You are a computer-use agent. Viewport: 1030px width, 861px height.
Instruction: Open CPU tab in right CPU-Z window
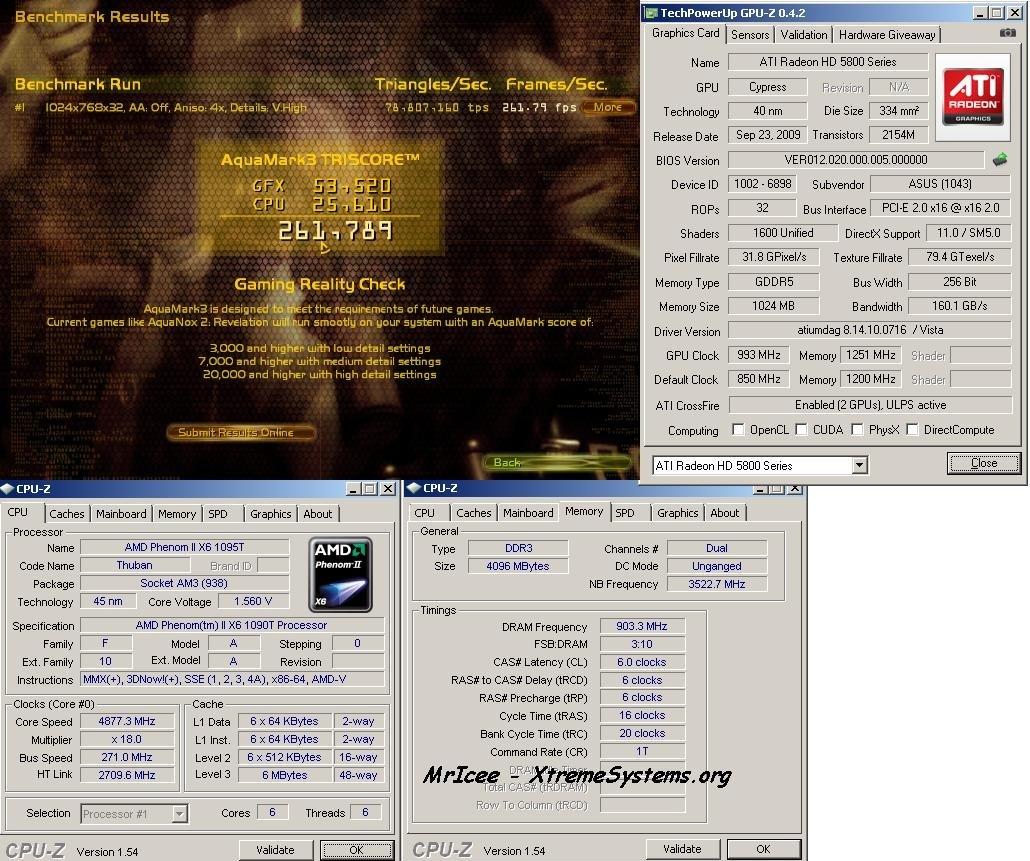click(x=424, y=513)
